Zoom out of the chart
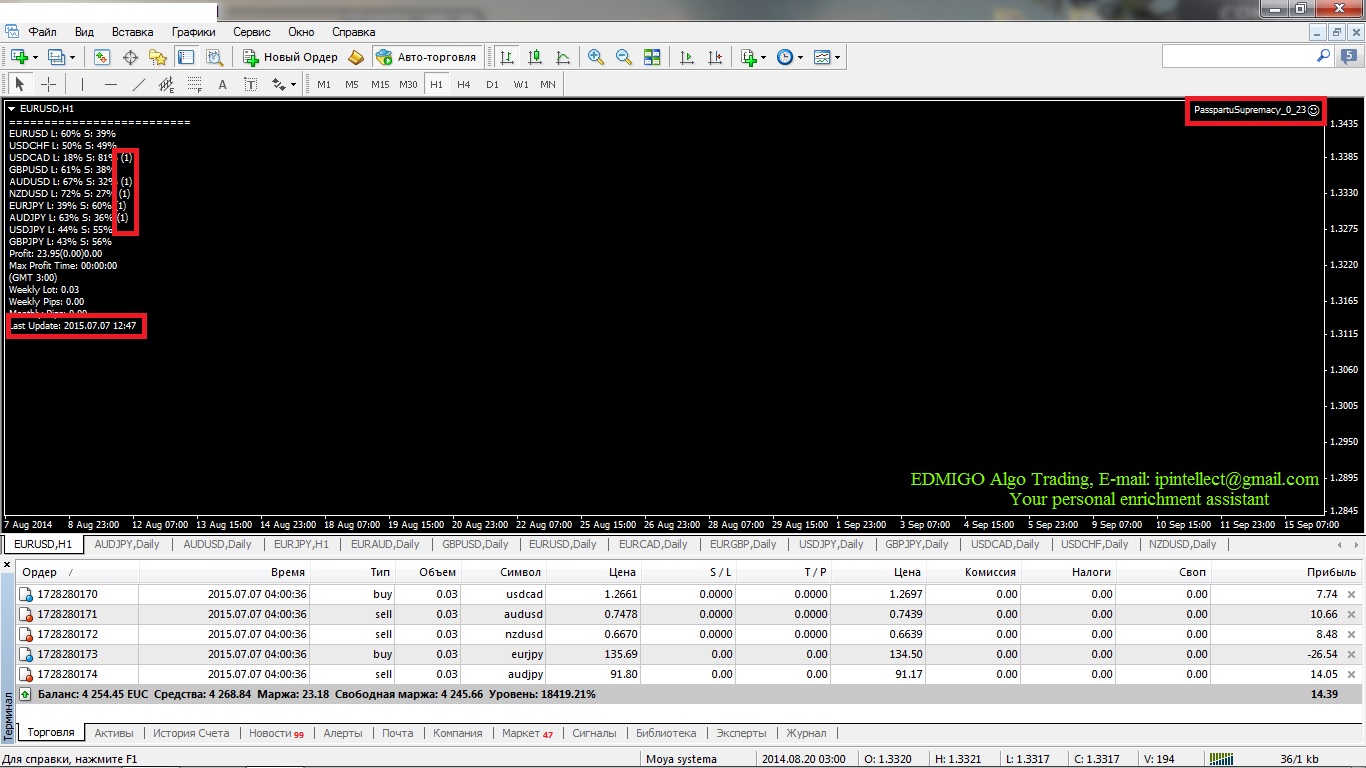The image size is (1366, 768). pos(624,57)
